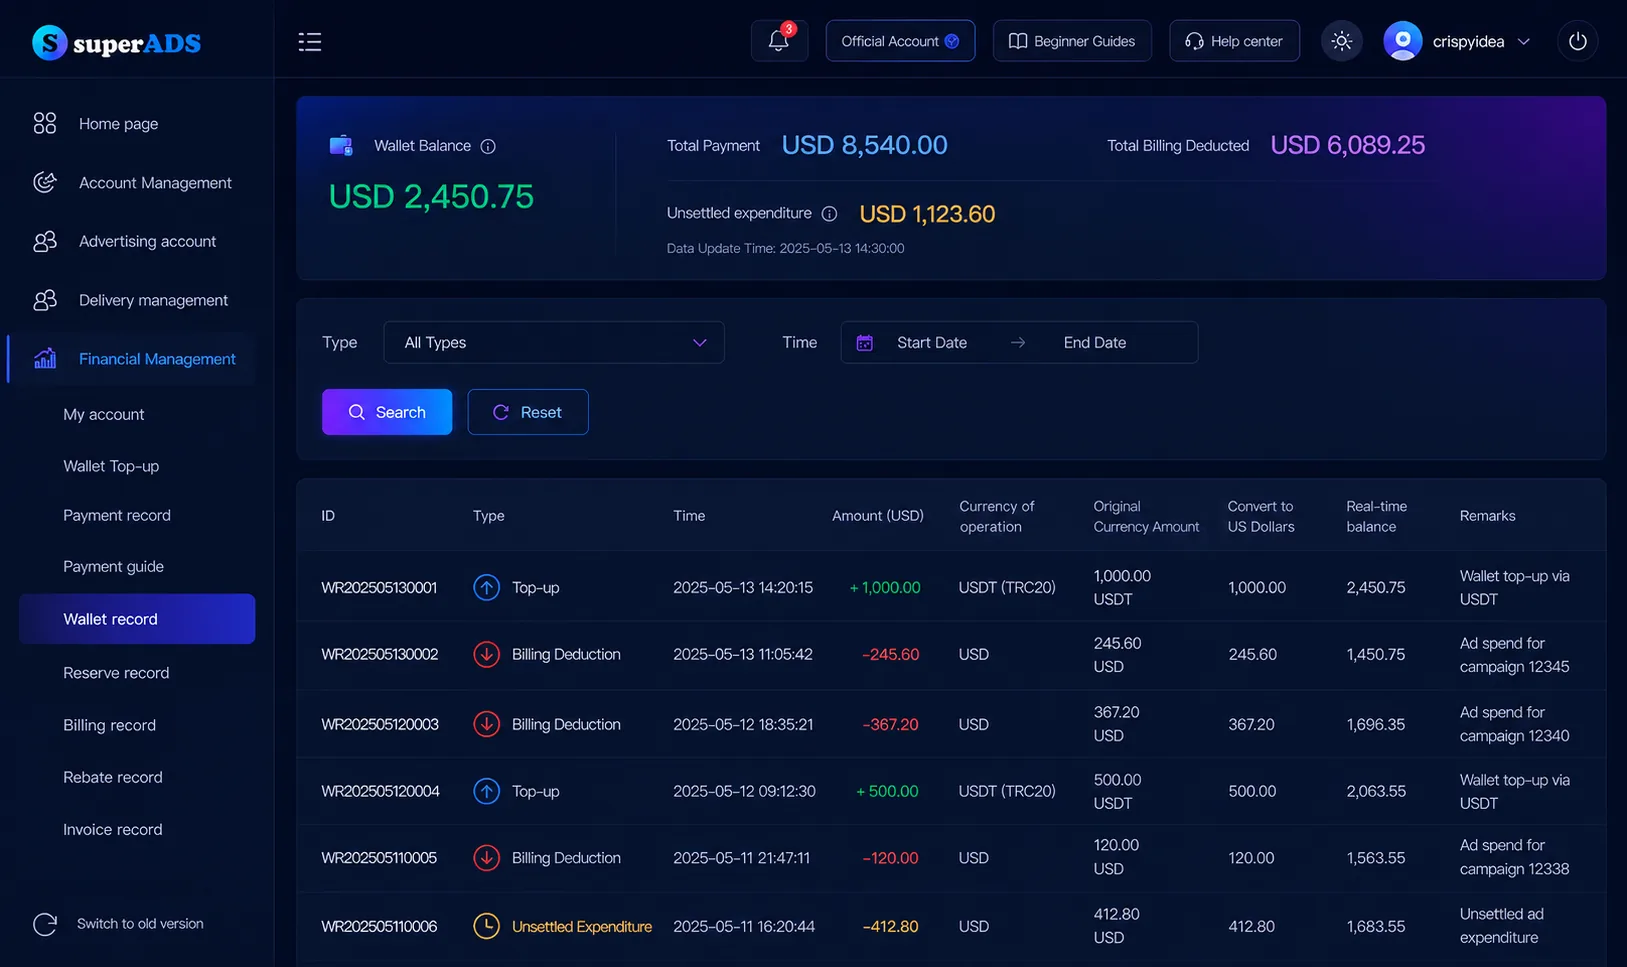The image size is (1627, 967).
Task: Click the power logout icon
Action: pyautogui.click(x=1577, y=41)
